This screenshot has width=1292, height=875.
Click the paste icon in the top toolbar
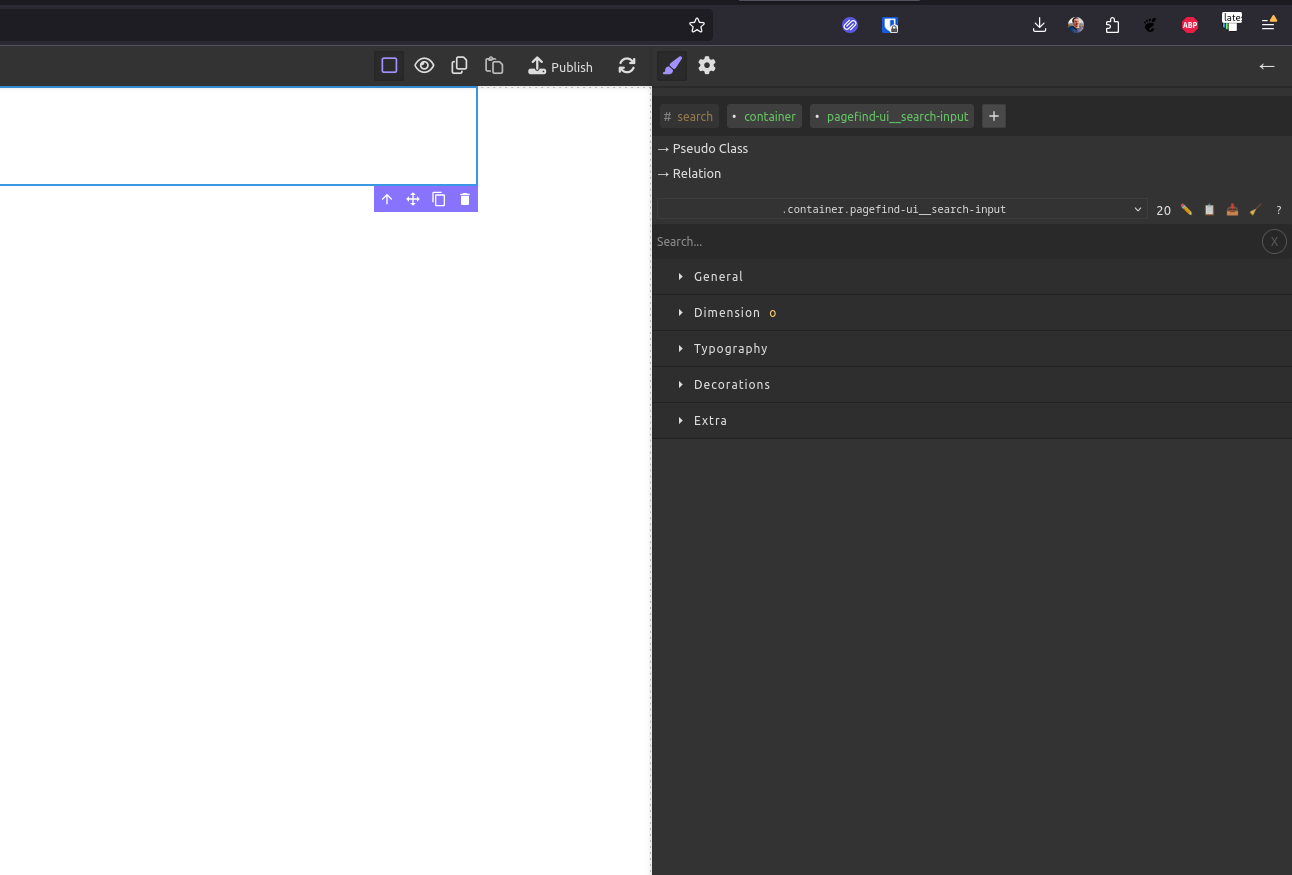pos(494,65)
